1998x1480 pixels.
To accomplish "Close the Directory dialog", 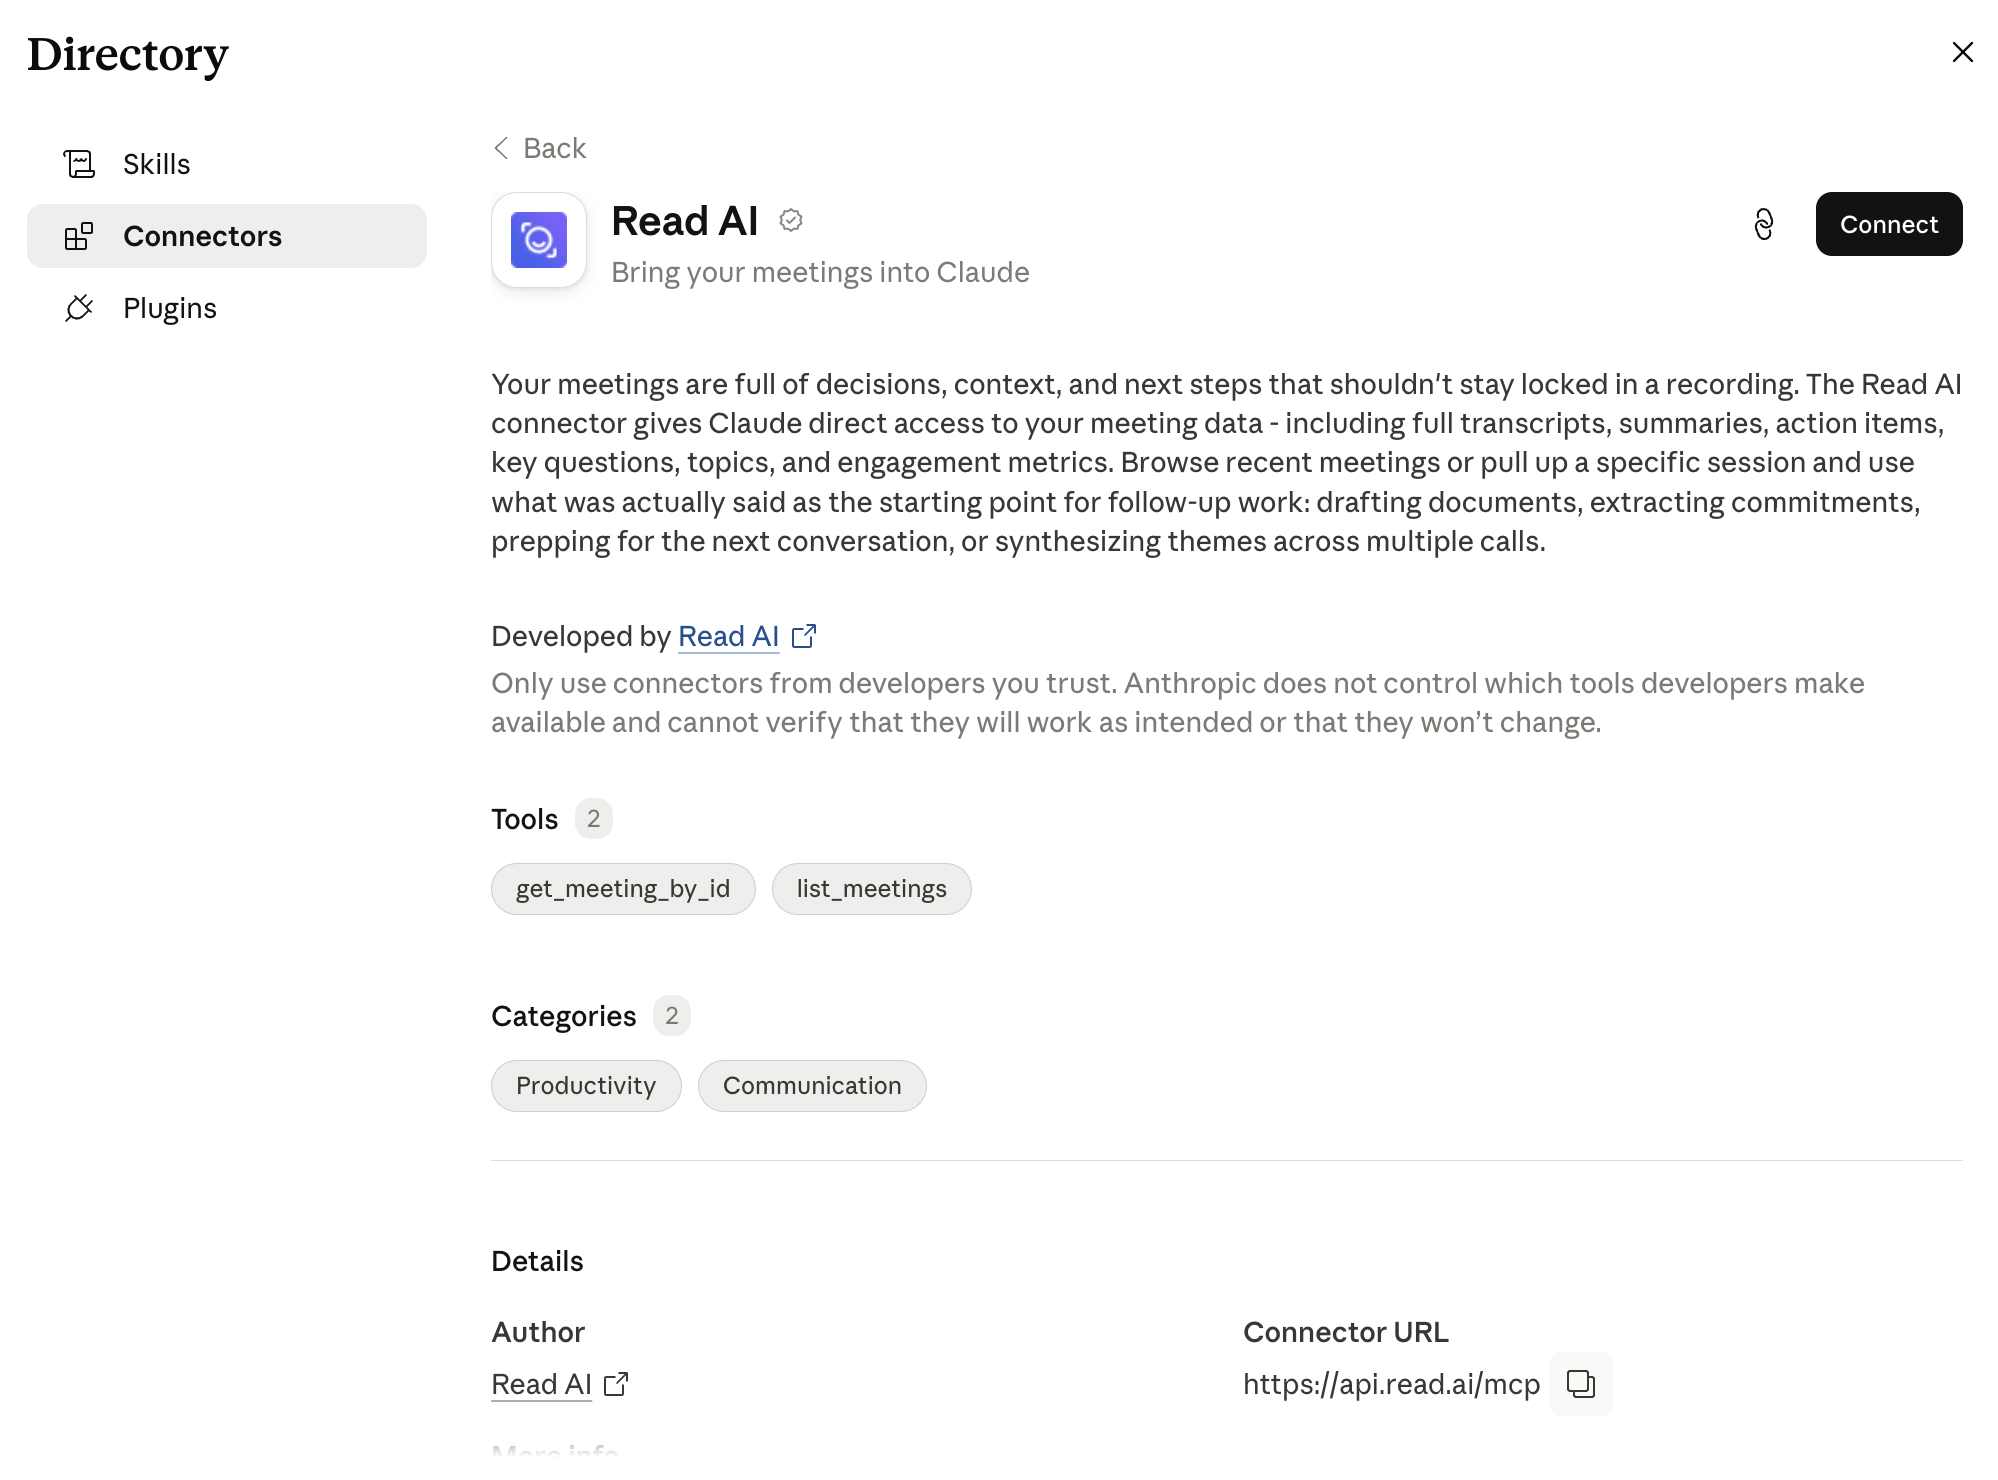I will (x=1962, y=52).
